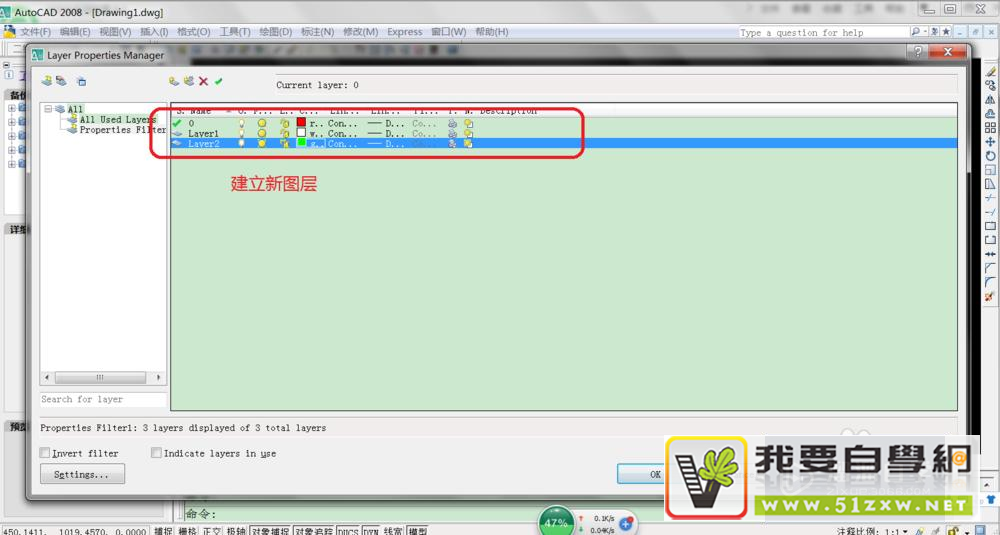Toggle the Layer1 on/off lightbulb

241,133
